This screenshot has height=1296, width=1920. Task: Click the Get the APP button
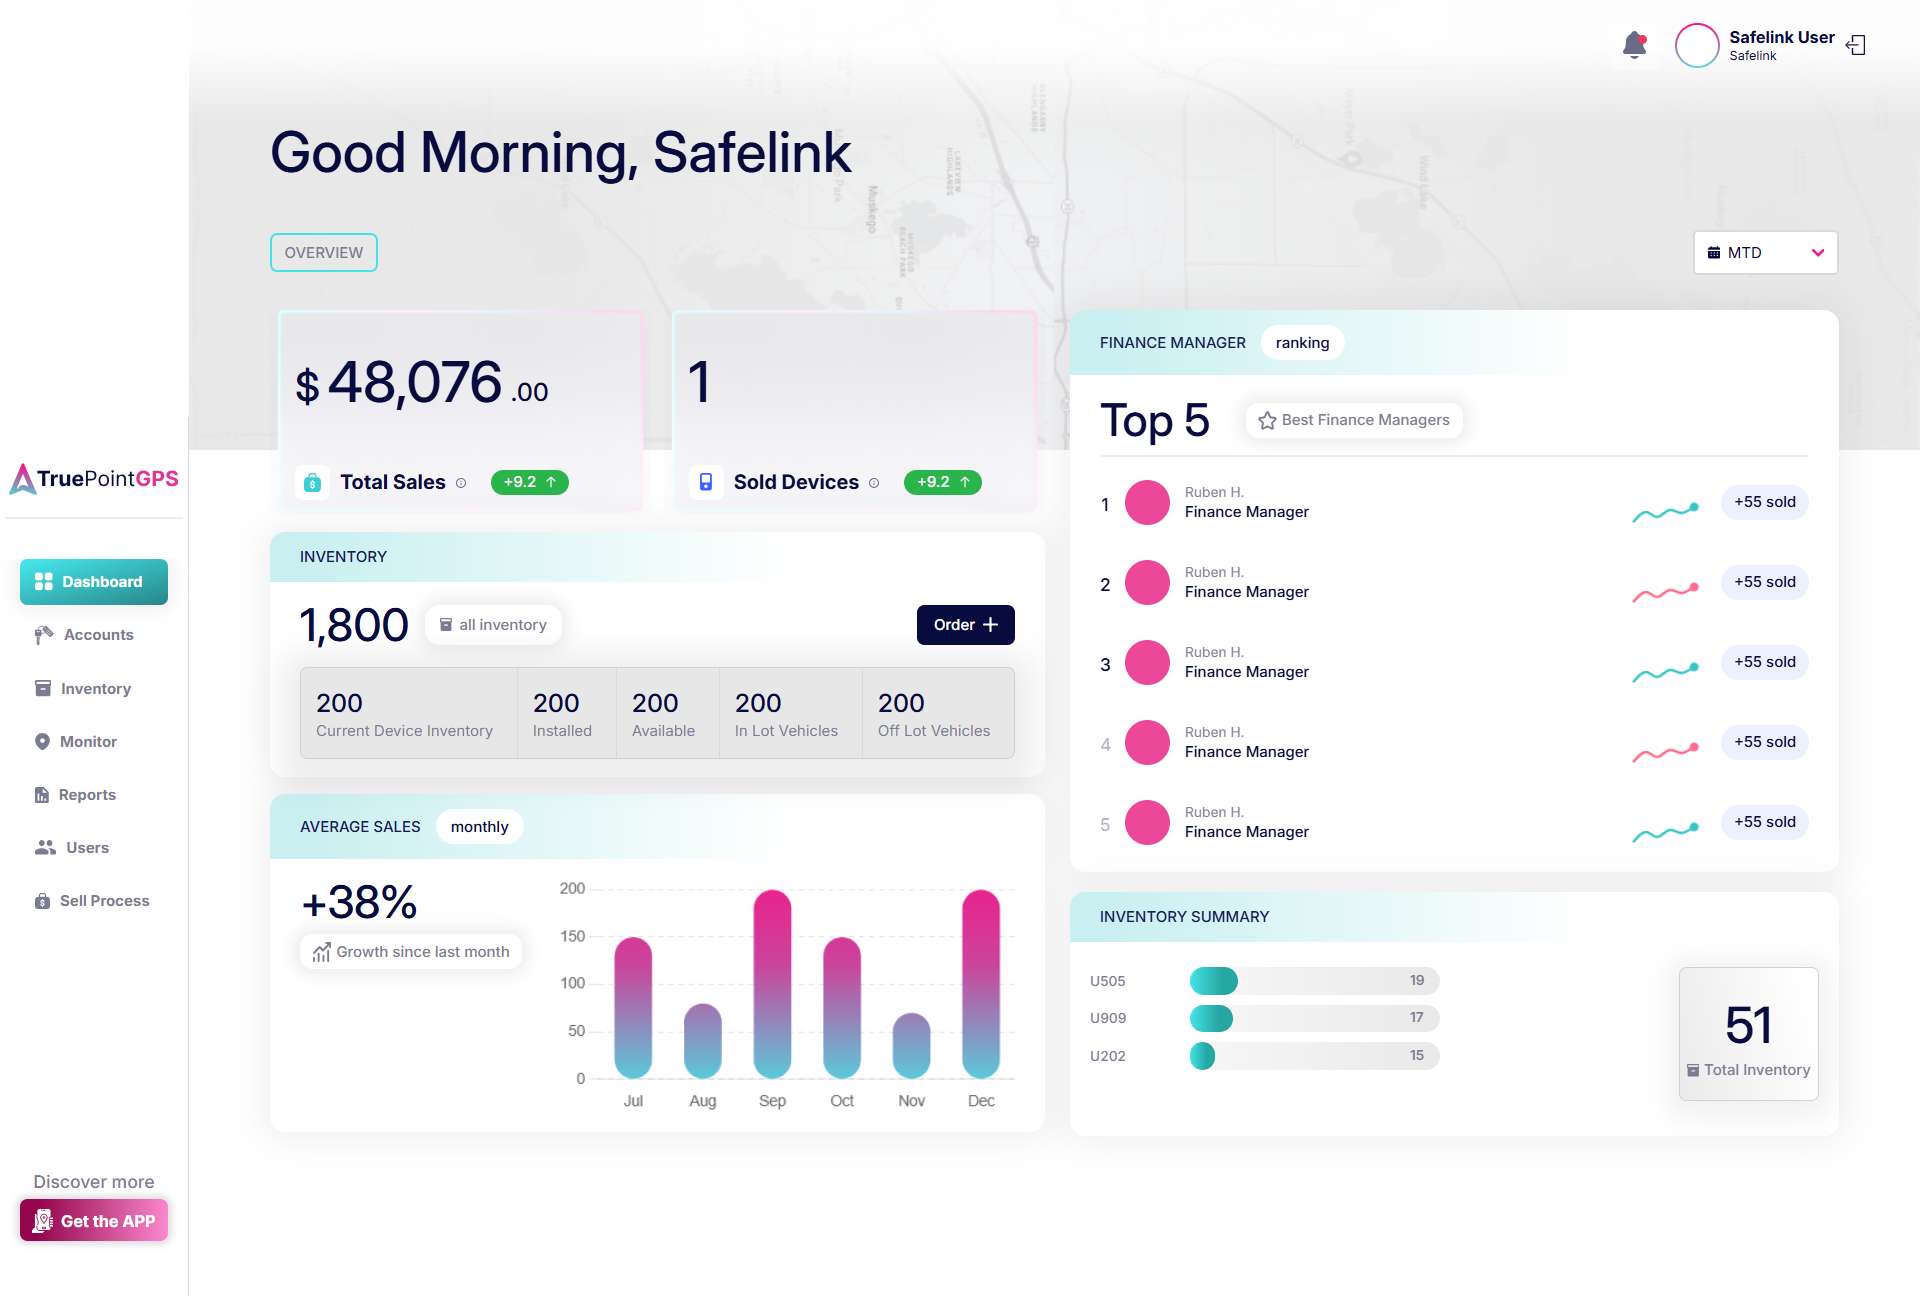point(94,1220)
